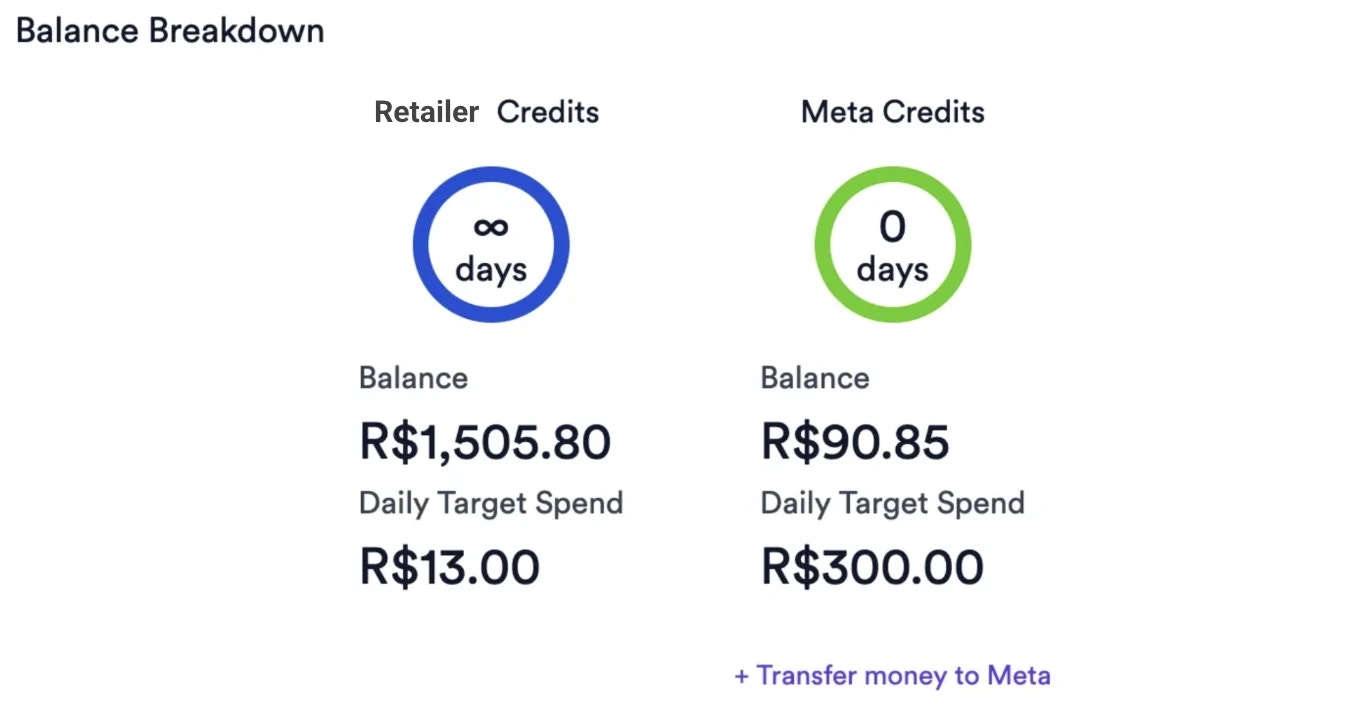Open the Balance Breakdown heading
The height and width of the screenshot is (716, 1346).
click(x=169, y=30)
